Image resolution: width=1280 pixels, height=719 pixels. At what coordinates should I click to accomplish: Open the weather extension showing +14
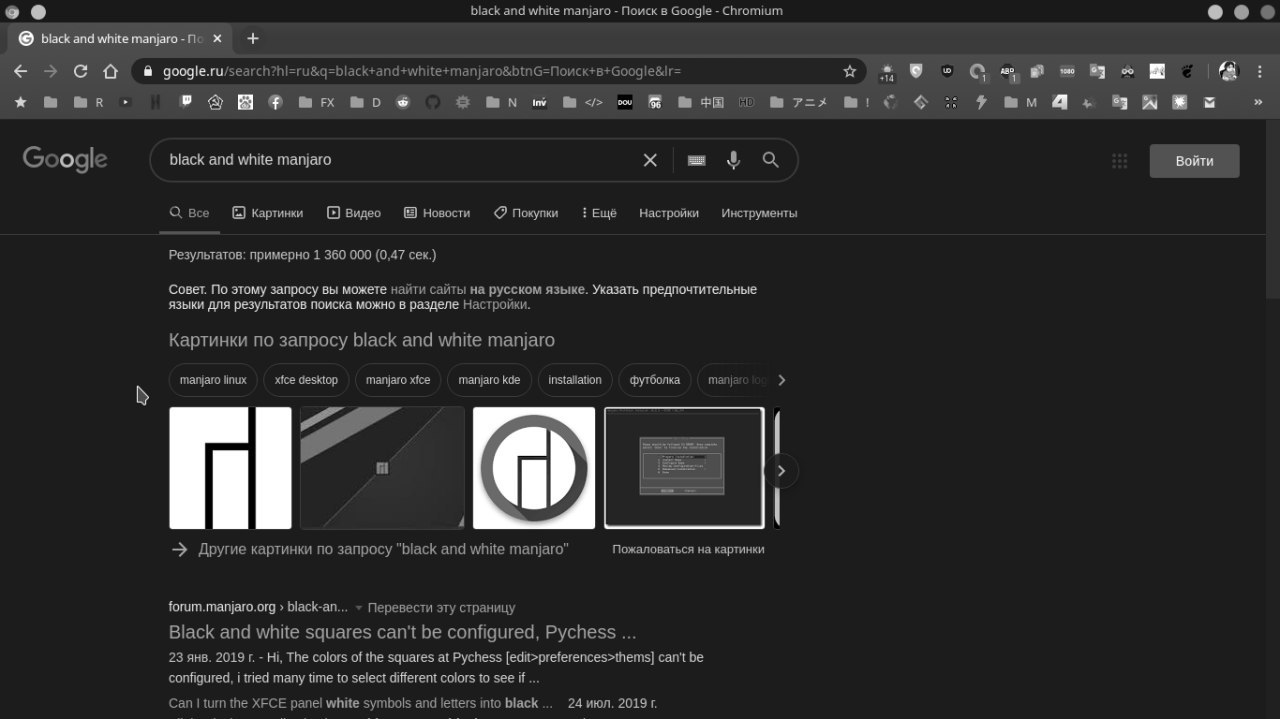point(887,72)
